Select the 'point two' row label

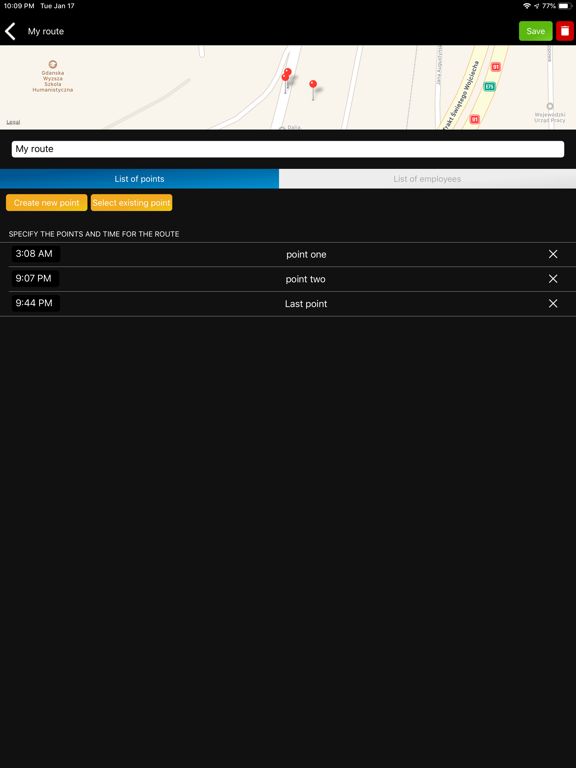tap(306, 279)
